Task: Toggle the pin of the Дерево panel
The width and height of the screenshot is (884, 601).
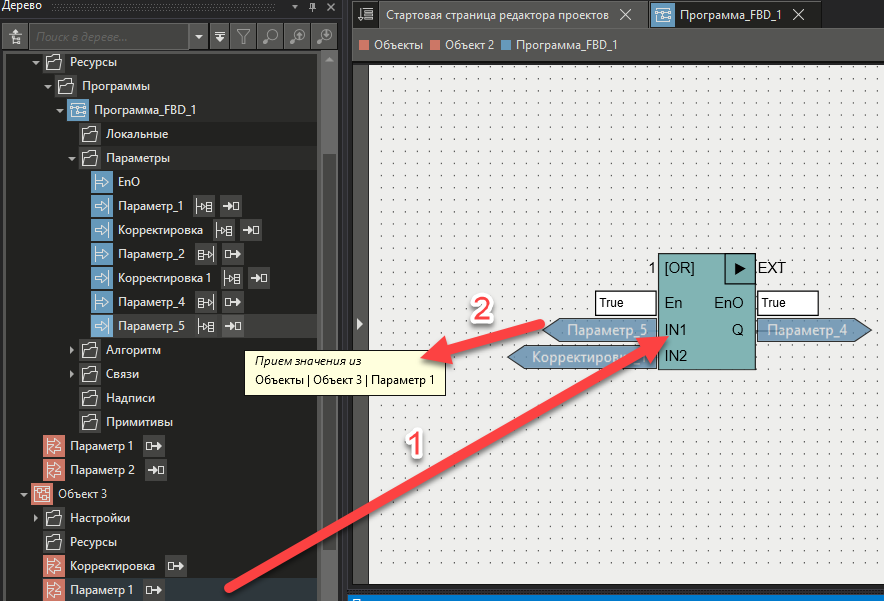Action: [312, 7]
